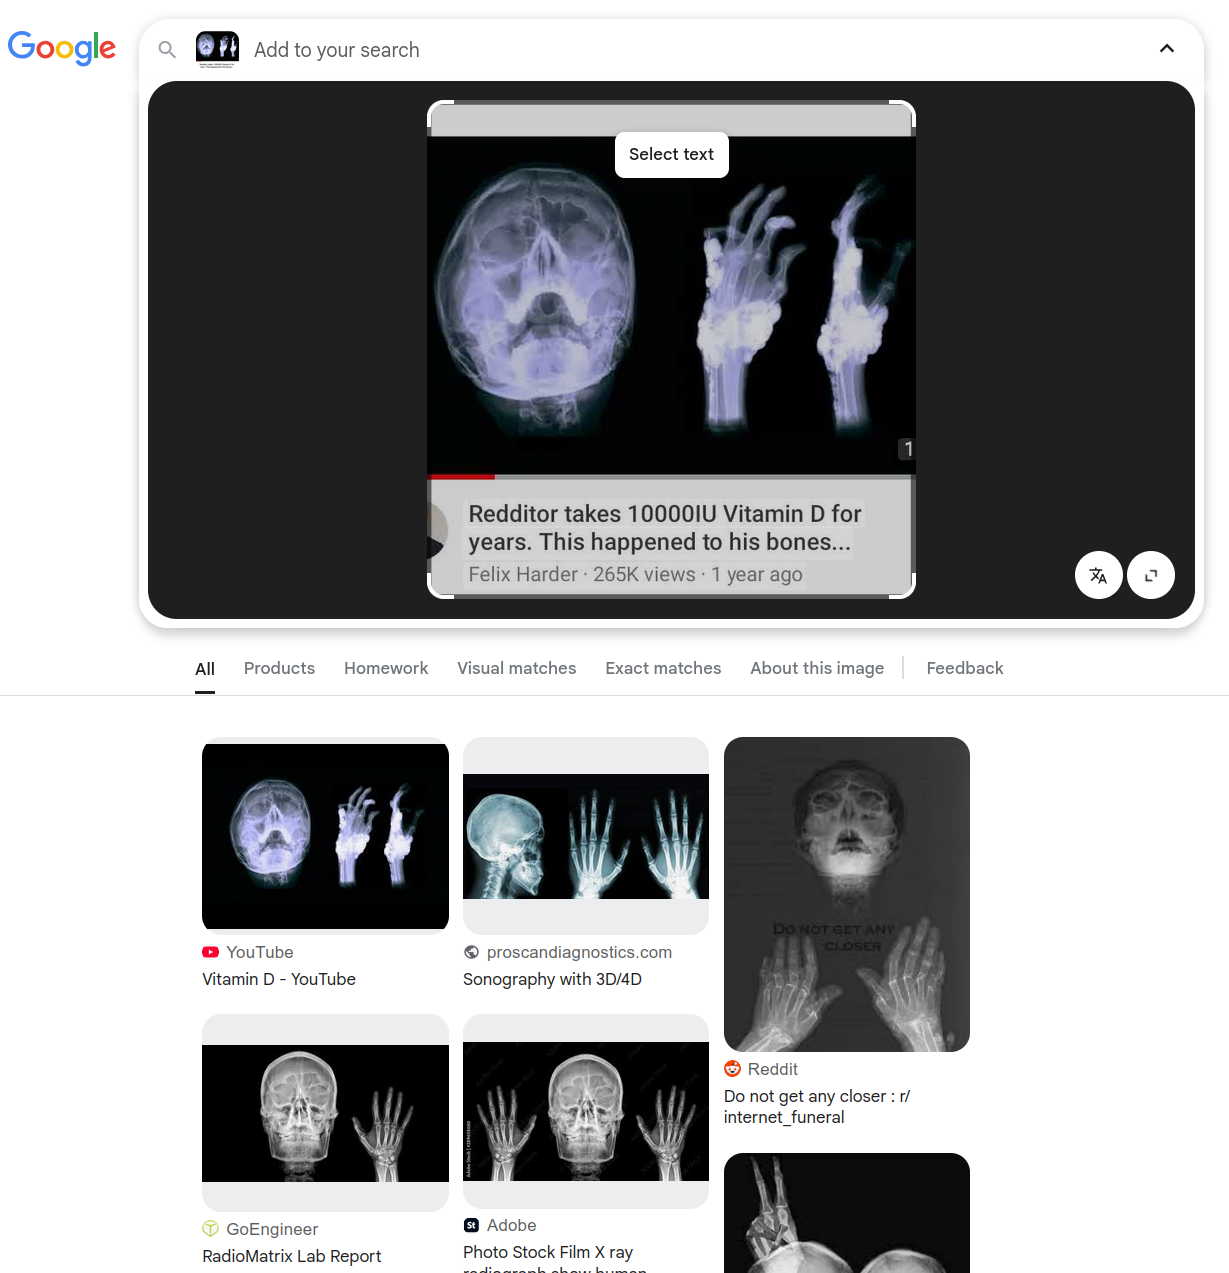Screen dimensions: 1229x1273
Task: Open the GoEngineer skull X-ray thumbnail
Action: [x=325, y=1113]
